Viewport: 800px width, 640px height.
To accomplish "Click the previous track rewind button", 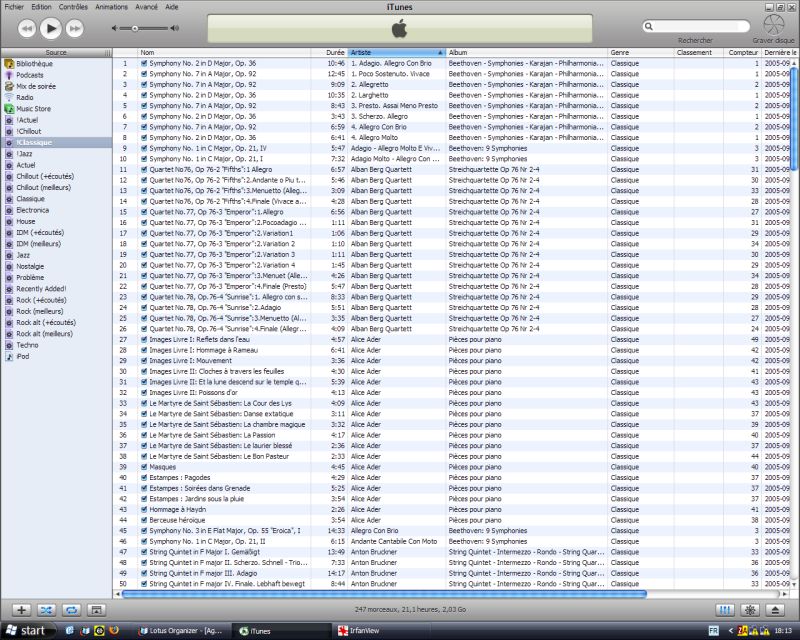I will click(x=26, y=29).
